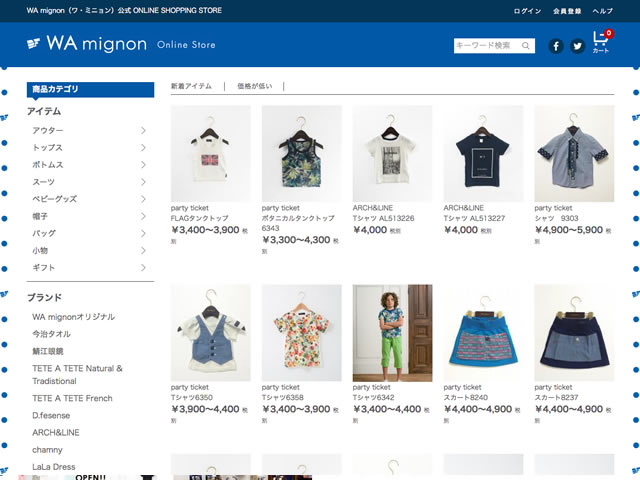The width and height of the screenshot is (640, 480).
Task: Open Tシャツ6342 boy model thumbnail
Action: pyautogui.click(x=392, y=333)
